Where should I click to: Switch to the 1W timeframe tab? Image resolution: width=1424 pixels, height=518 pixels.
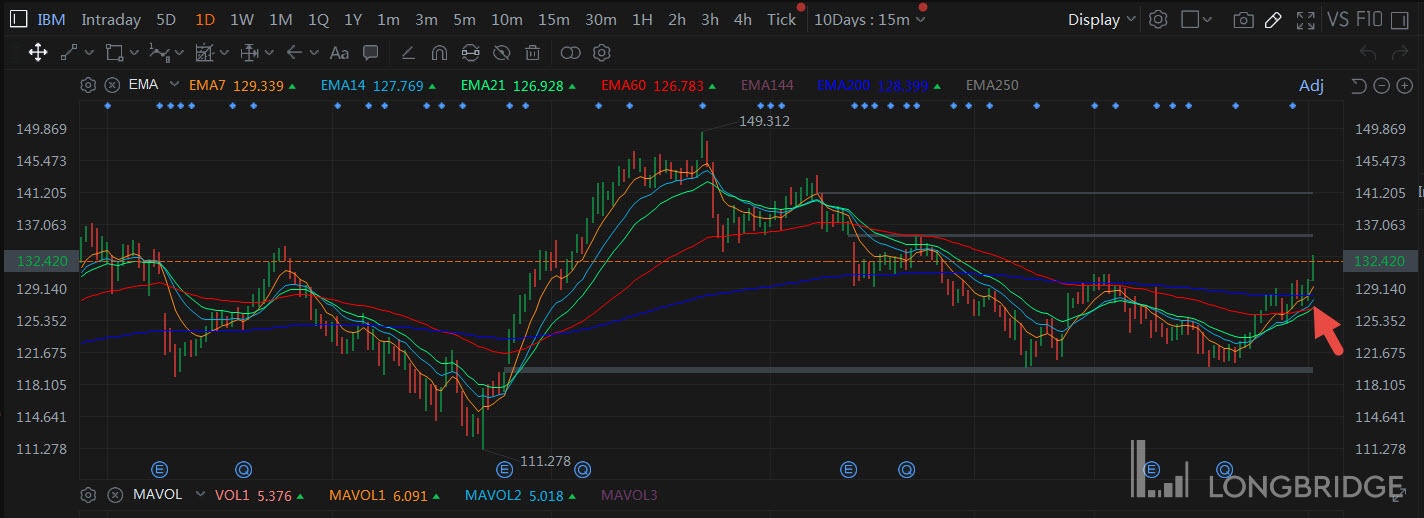point(241,19)
